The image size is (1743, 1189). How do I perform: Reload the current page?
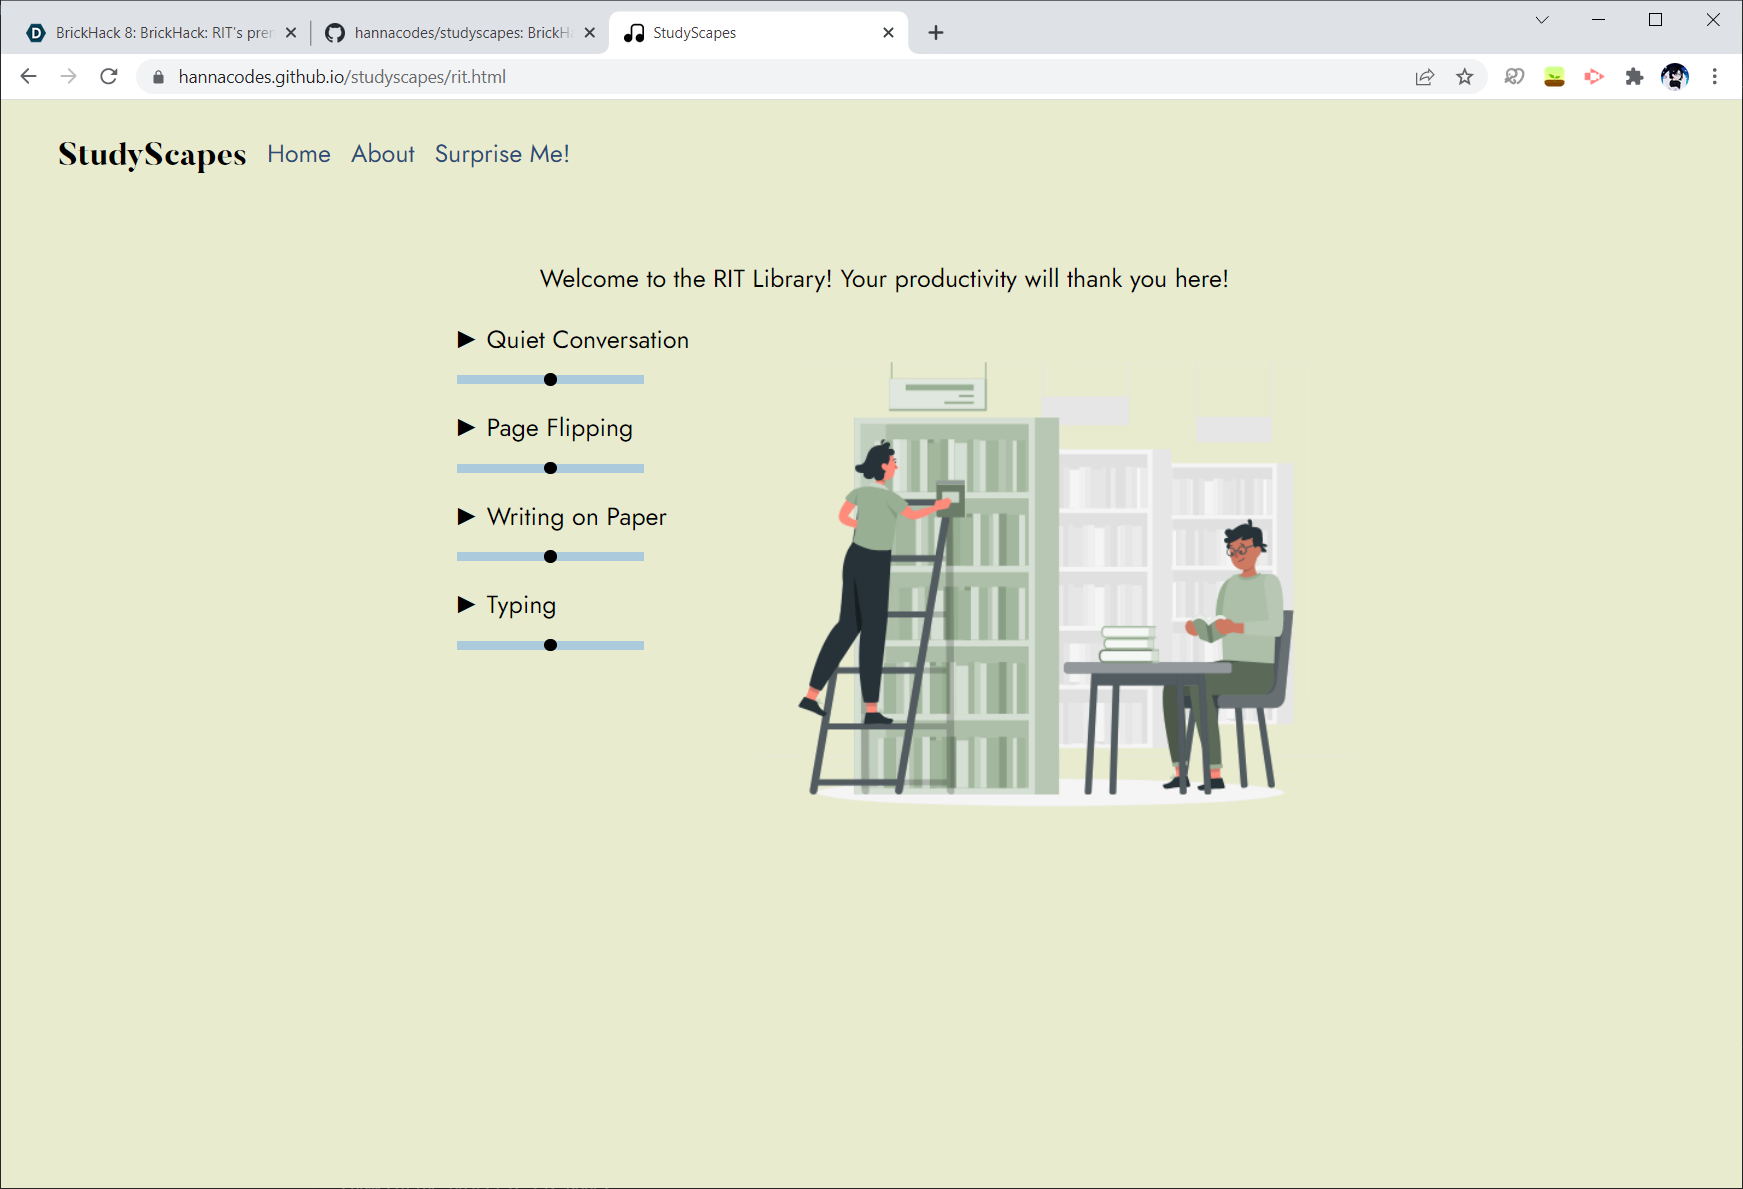(x=109, y=77)
